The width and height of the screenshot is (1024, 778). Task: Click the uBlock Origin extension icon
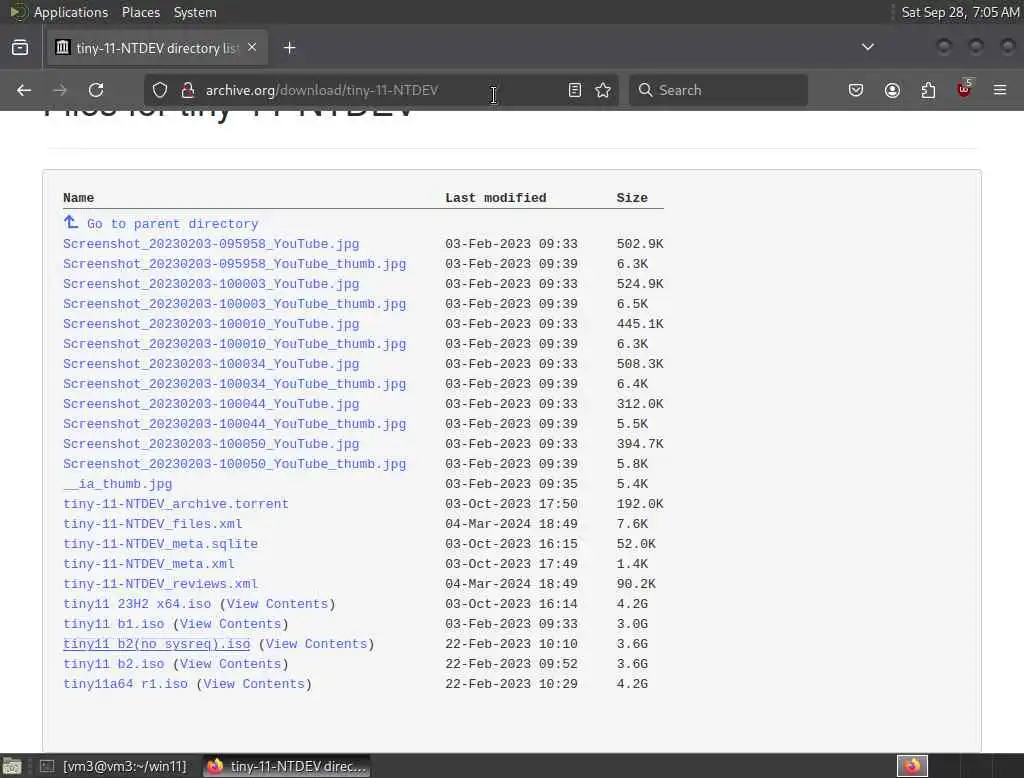965,89
